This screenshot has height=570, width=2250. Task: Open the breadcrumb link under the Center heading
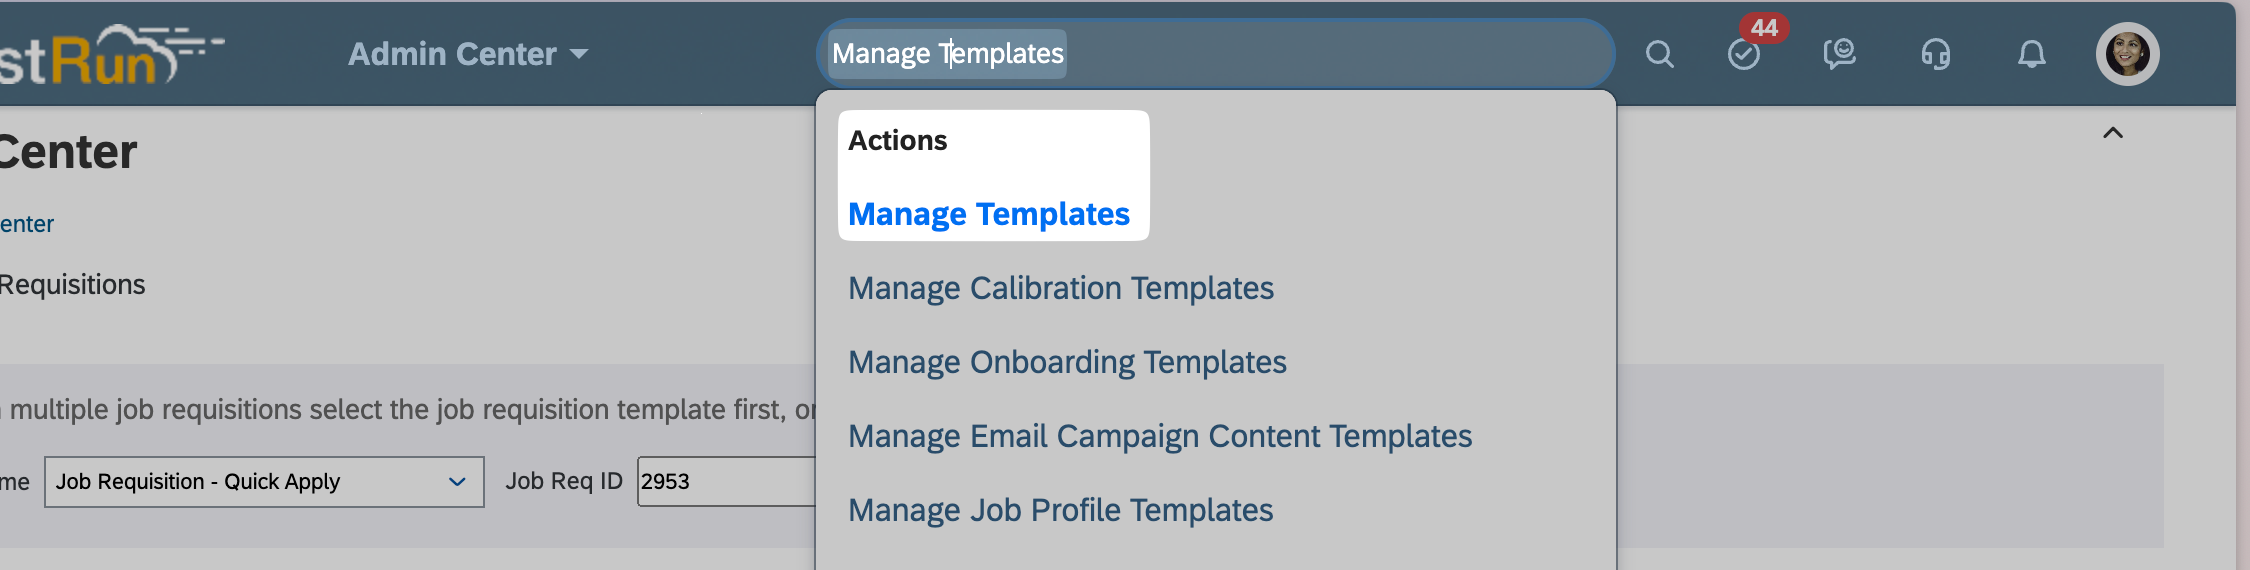[x=27, y=224]
